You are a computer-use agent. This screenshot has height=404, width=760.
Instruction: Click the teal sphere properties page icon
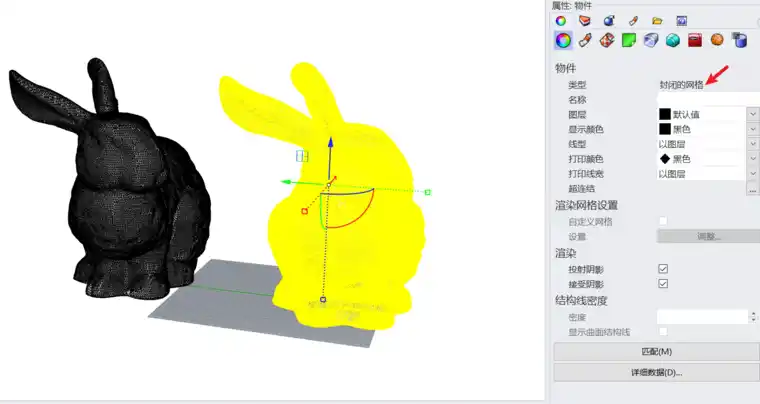(673, 40)
